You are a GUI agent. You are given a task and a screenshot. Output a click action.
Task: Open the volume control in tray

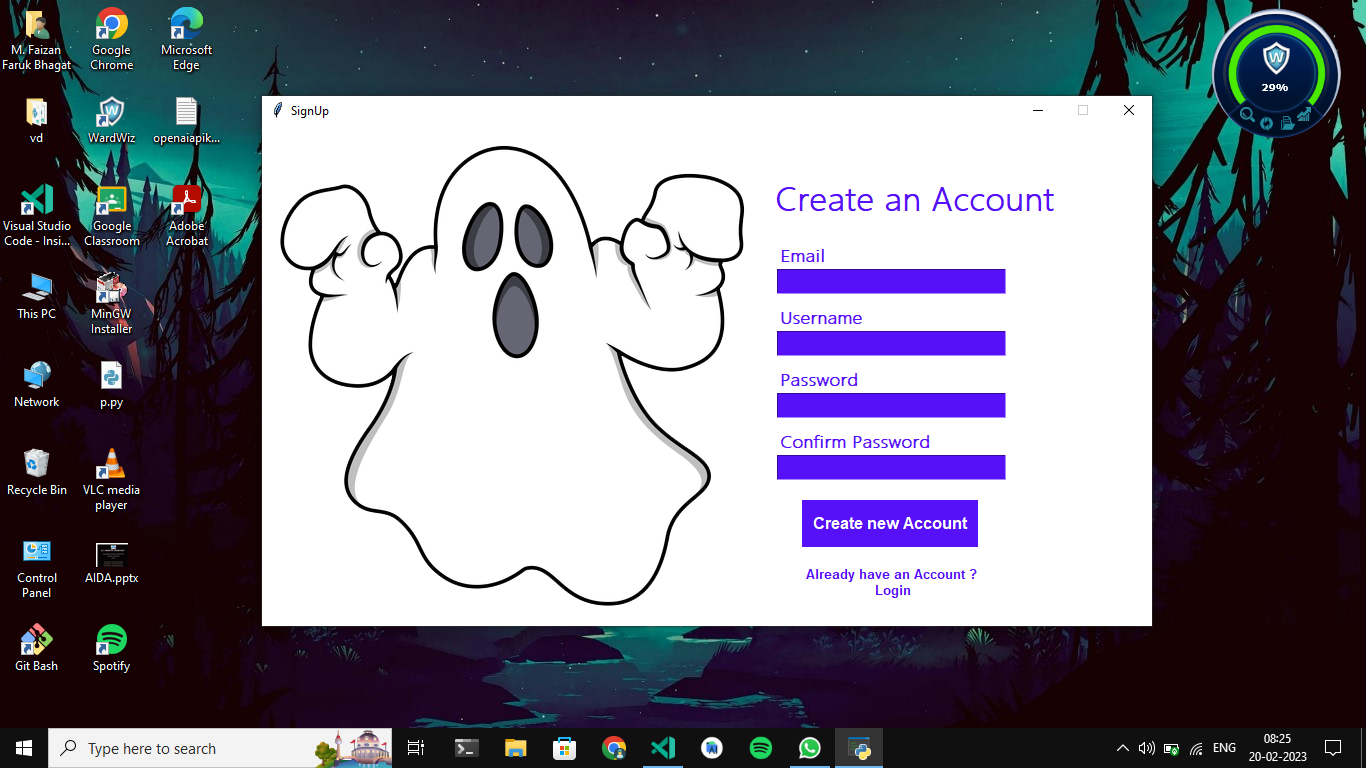(1147, 748)
